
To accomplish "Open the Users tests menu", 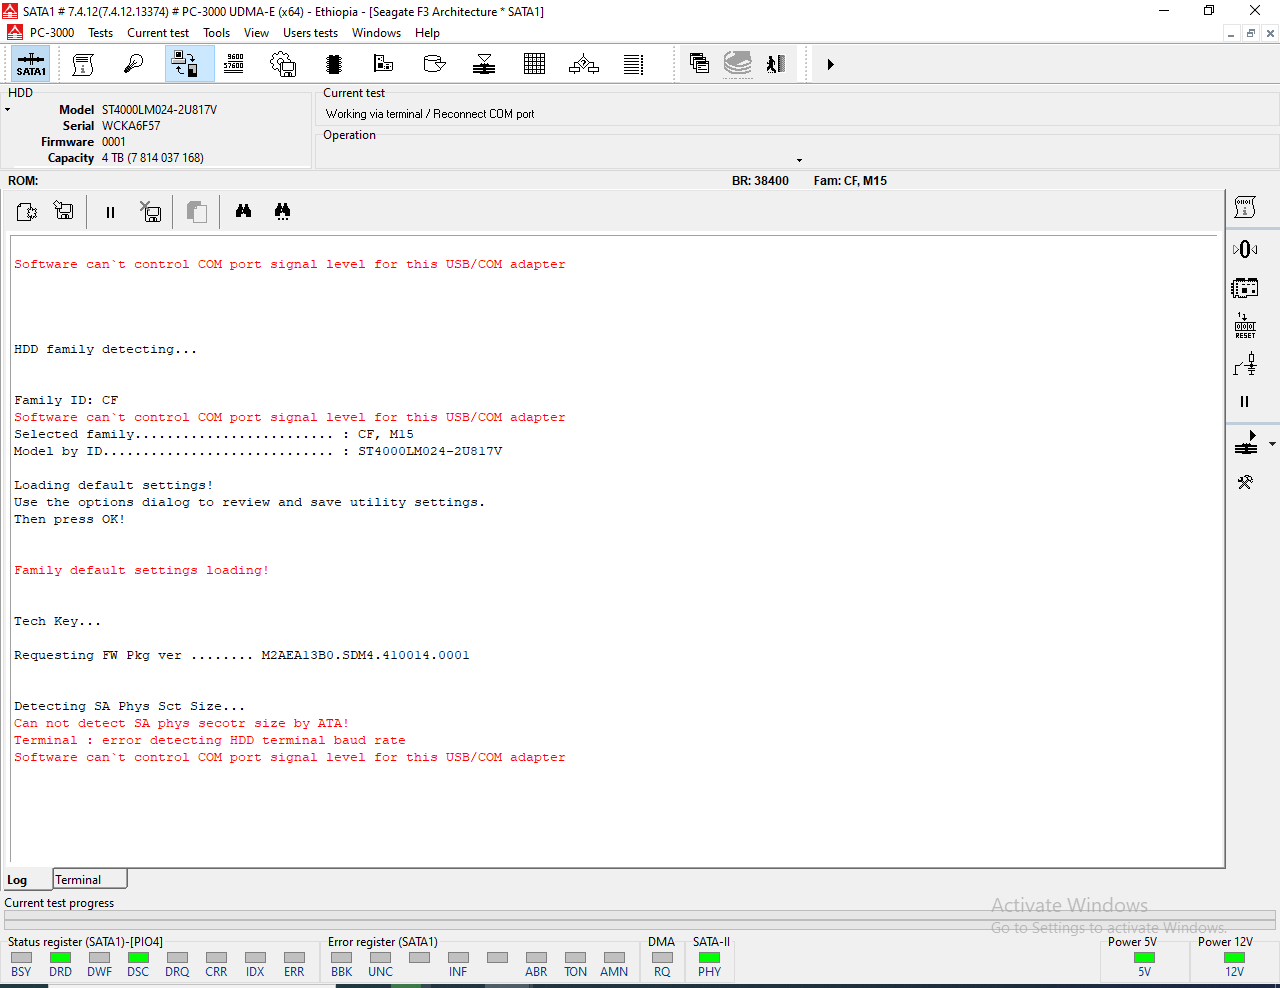I will point(310,33).
